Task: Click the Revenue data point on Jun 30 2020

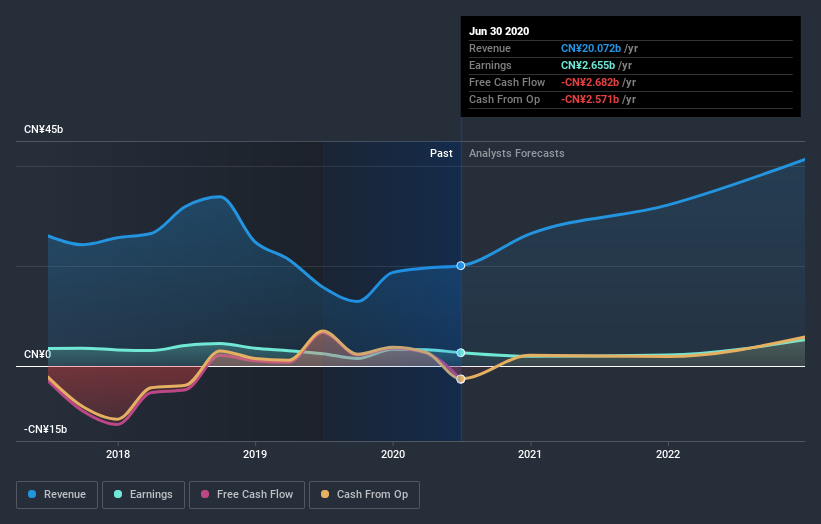Action: [461, 266]
